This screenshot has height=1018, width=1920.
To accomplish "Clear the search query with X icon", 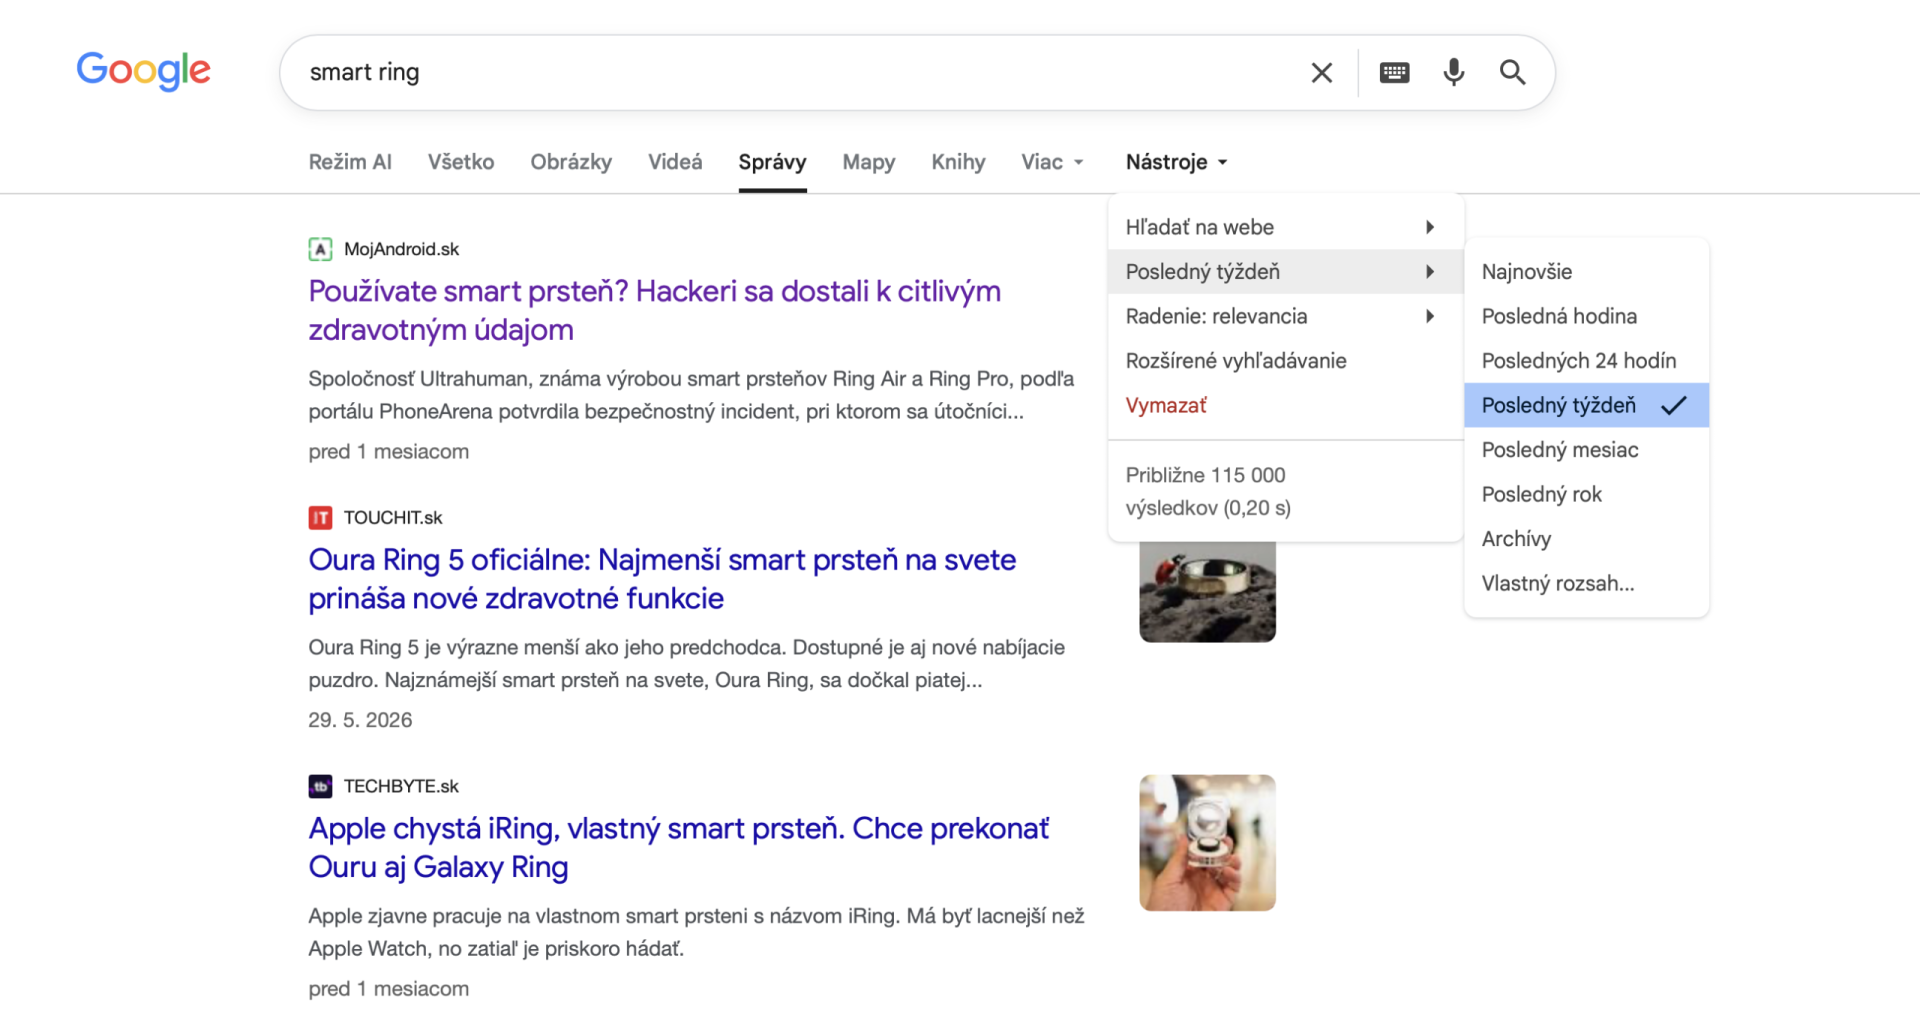I will (x=1321, y=72).
